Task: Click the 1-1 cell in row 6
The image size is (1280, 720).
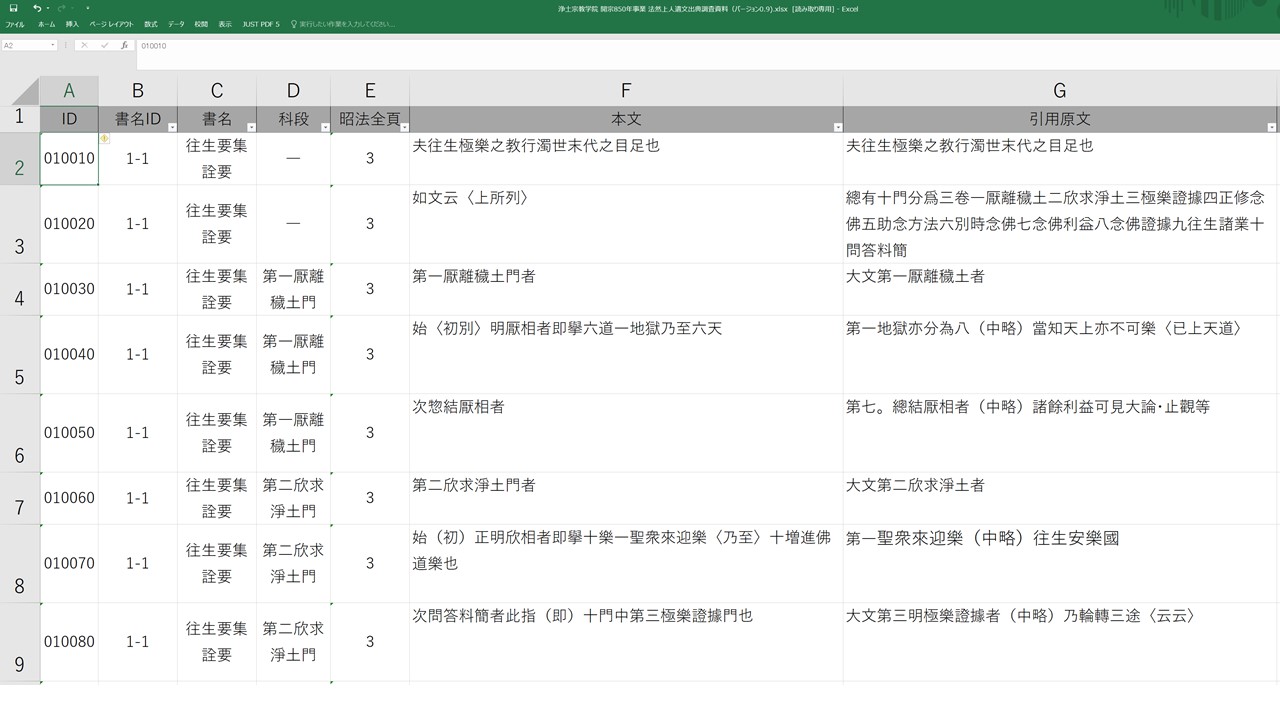Action: point(138,433)
